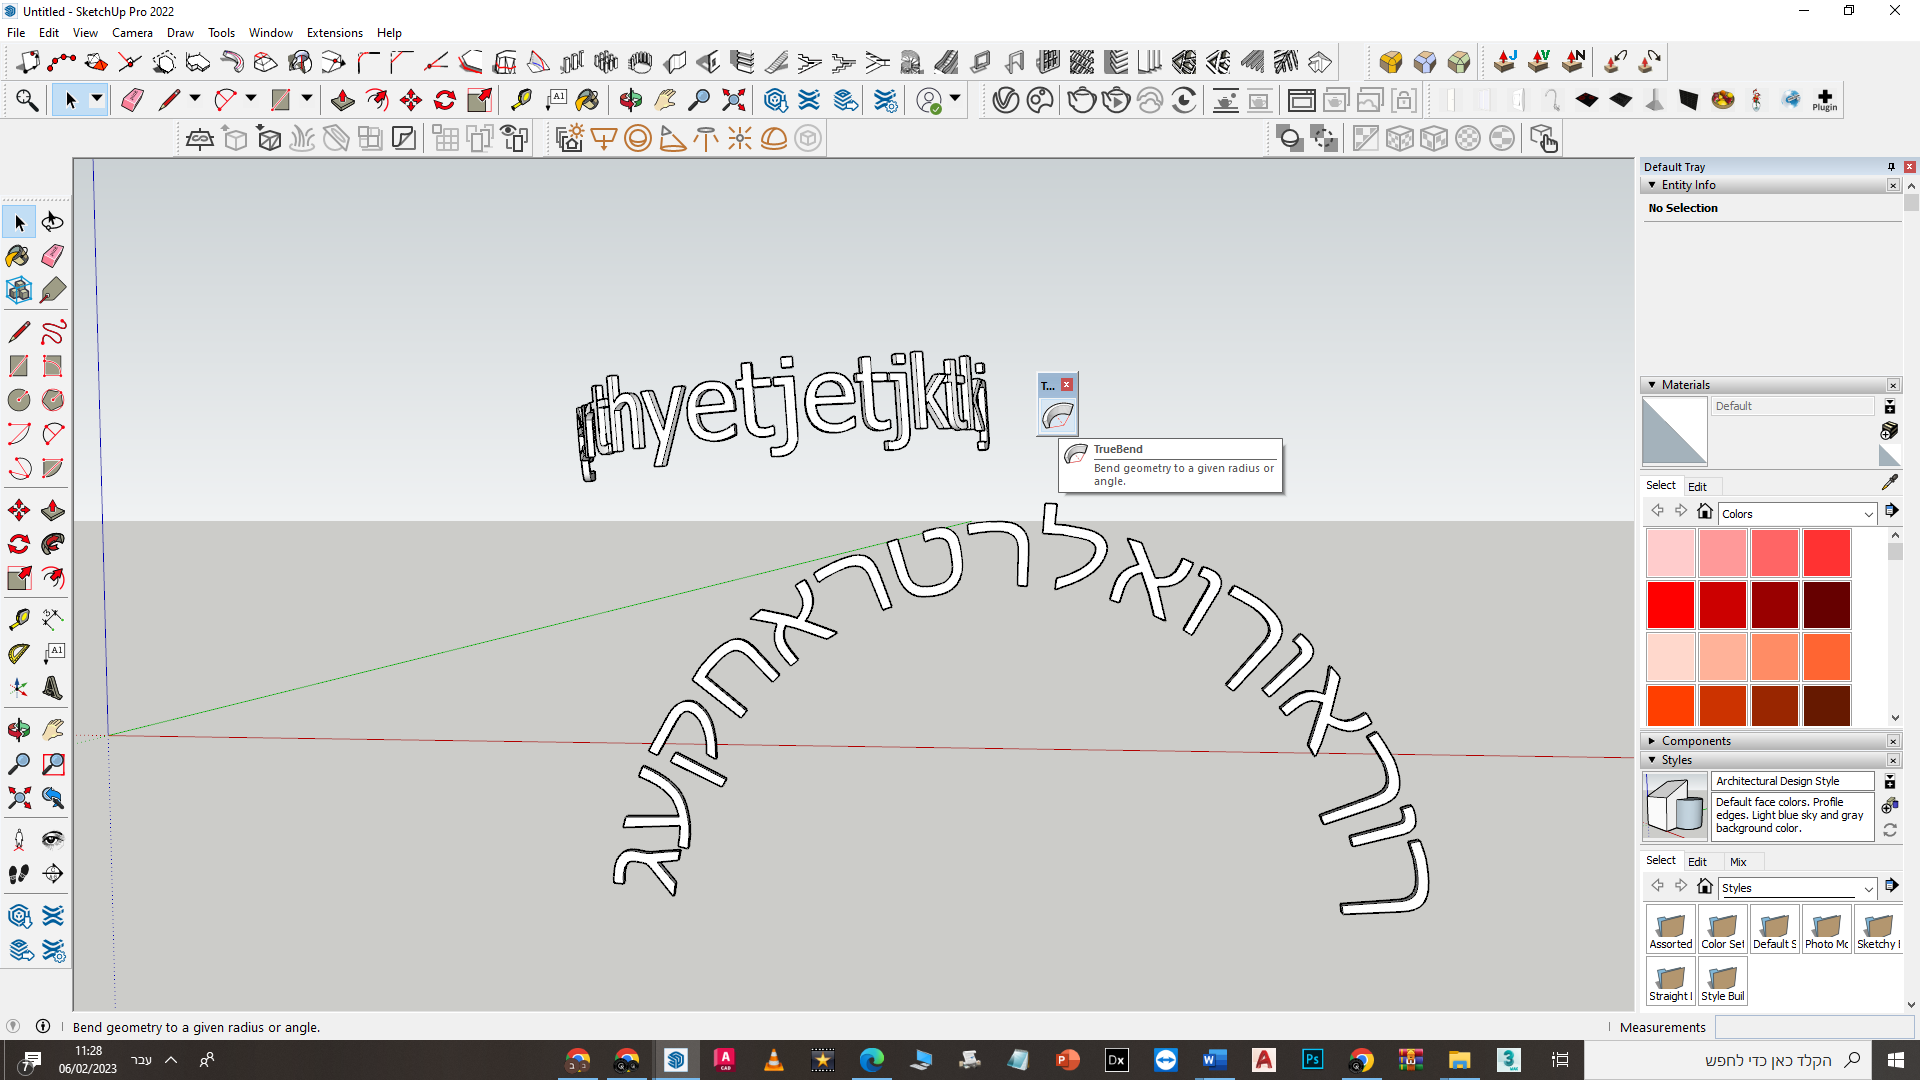Toggle Create Material icon in Materials panel
The height and width of the screenshot is (1080, 1920).
[x=1889, y=430]
